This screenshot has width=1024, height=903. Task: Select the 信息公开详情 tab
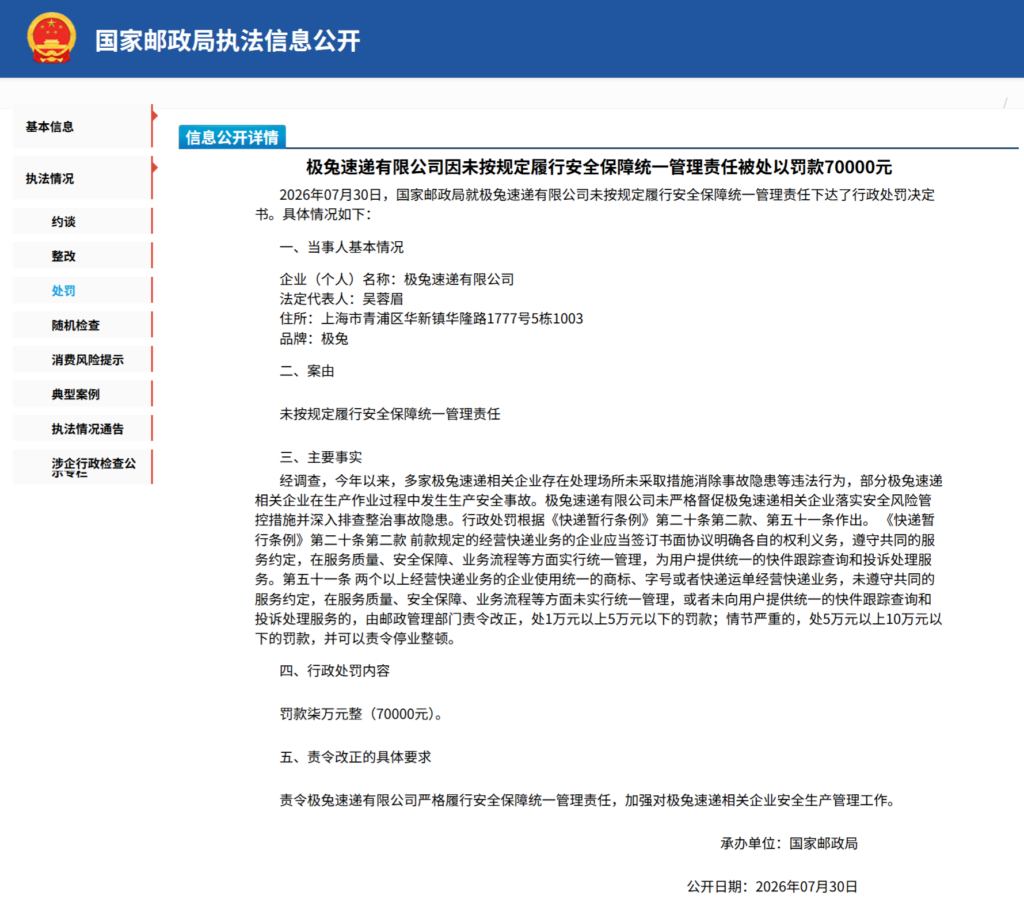click(x=232, y=137)
